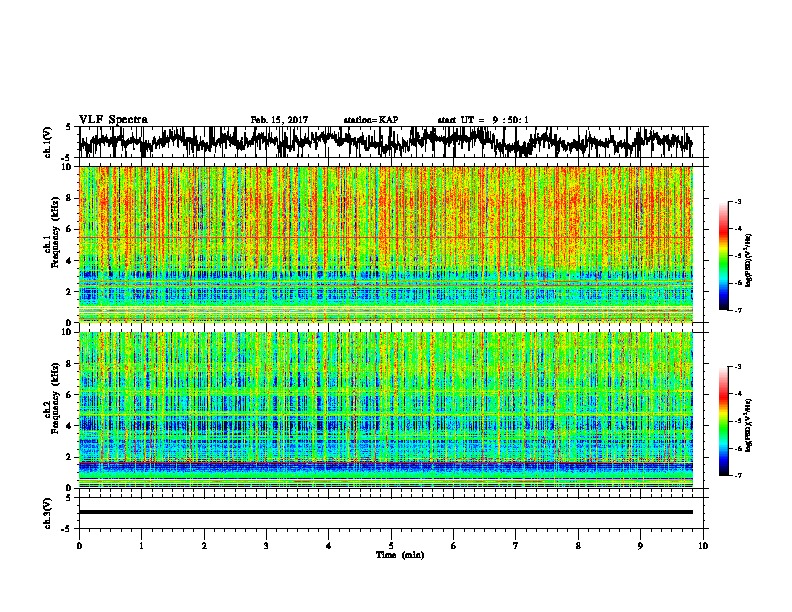Click time axis tick label "7"

pyautogui.click(x=516, y=546)
